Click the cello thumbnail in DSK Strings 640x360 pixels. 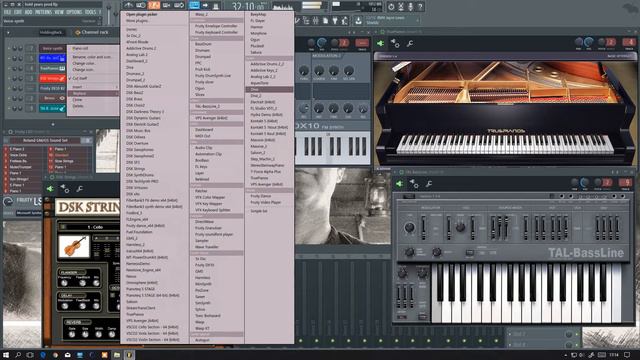tap(74, 246)
